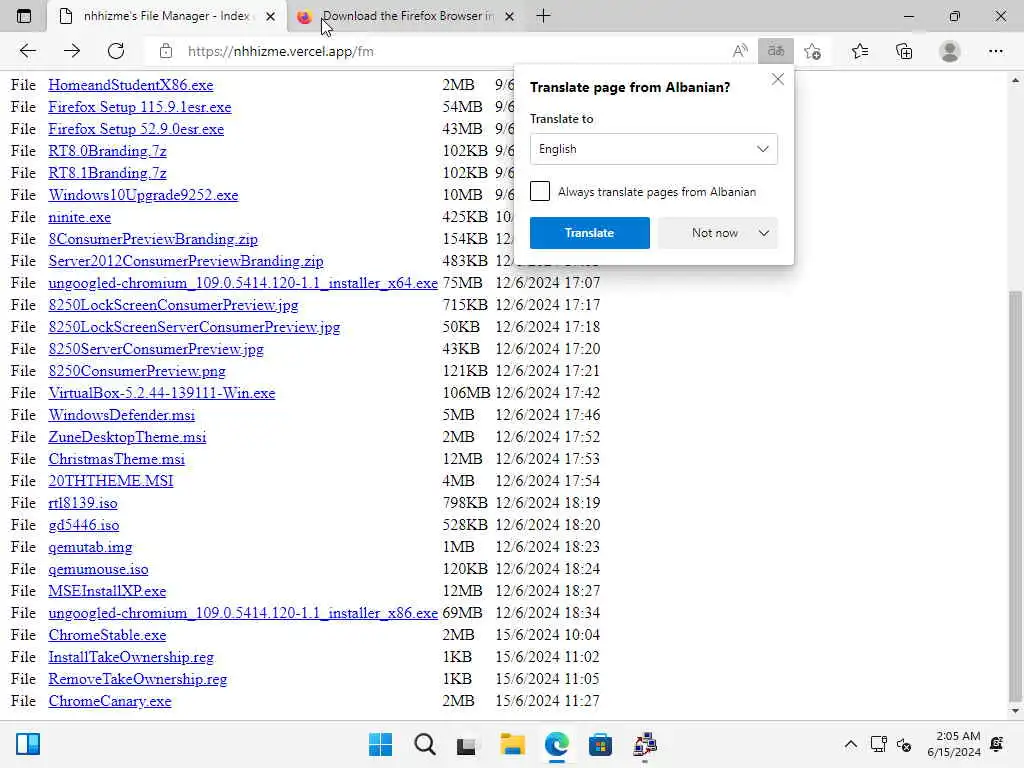Image resolution: width=1024 pixels, height=768 pixels.
Task: Open ChromeCanary.exe link
Action: [110, 701]
